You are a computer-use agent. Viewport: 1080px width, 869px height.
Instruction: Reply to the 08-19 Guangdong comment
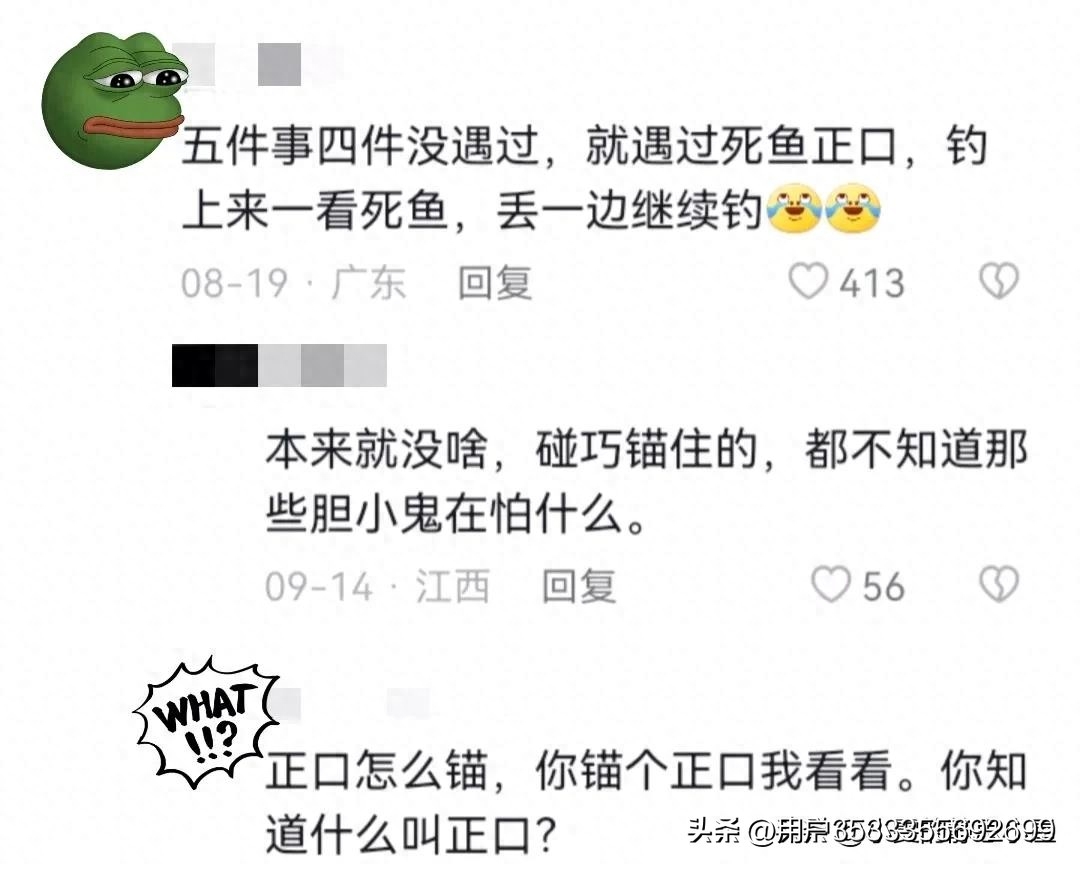[x=495, y=282]
